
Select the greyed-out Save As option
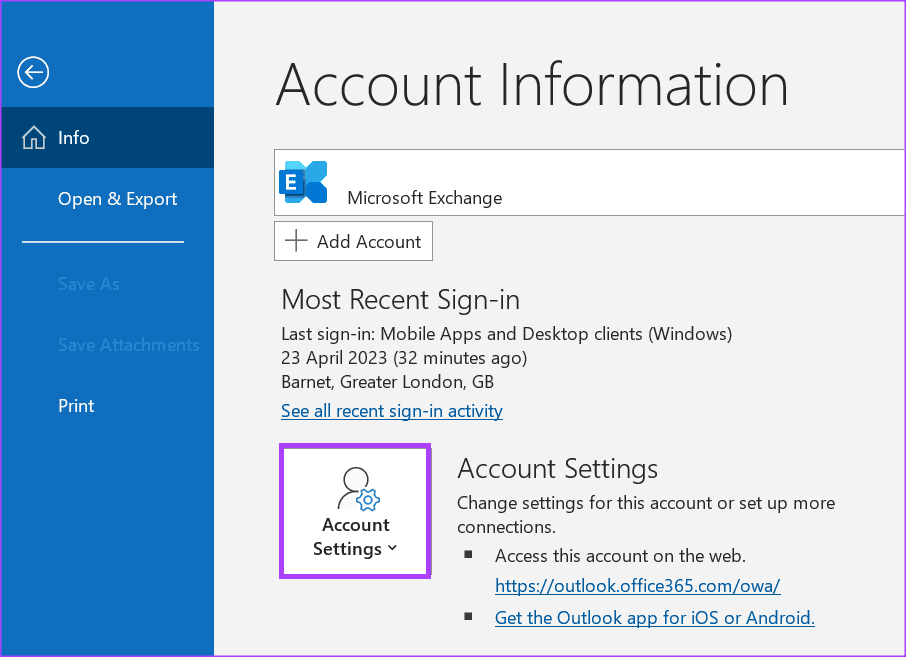click(88, 284)
